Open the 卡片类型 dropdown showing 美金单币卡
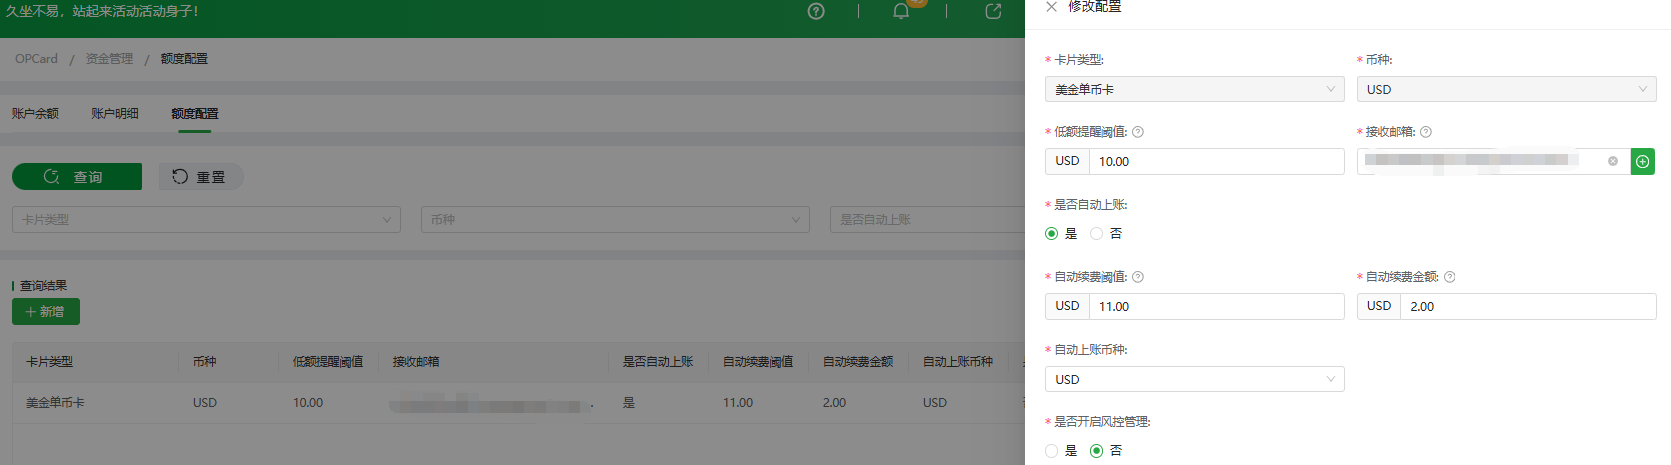The width and height of the screenshot is (1671, 465). click(1194, 89)
